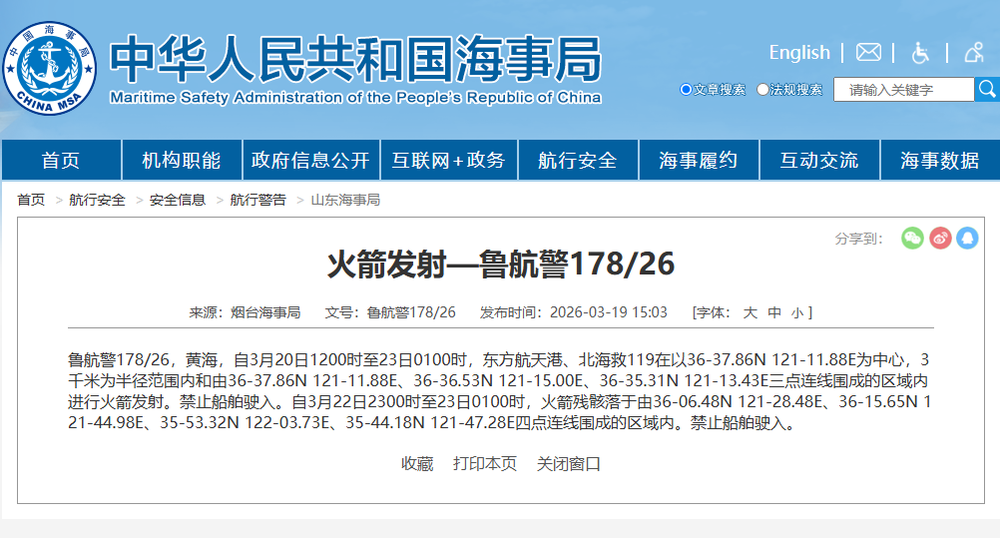The height and width of the screenshot is (538, 1000).
Task: Switch to the English site
Action: [799, 52]
